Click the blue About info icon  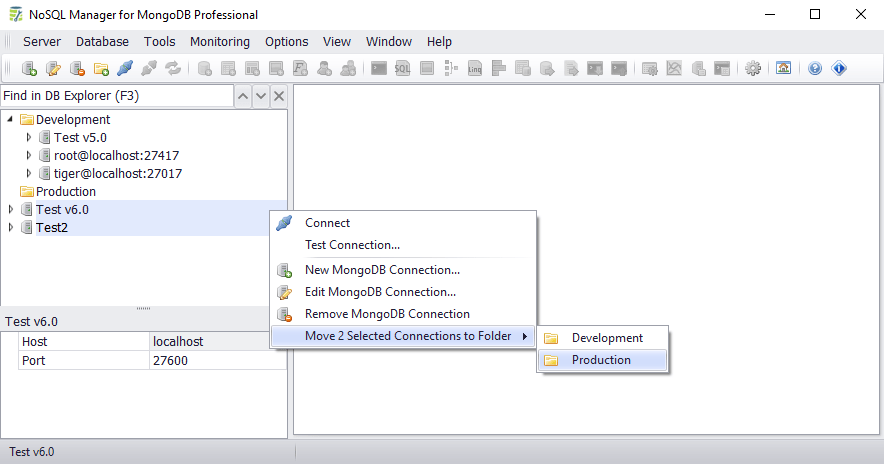(839, 69)
